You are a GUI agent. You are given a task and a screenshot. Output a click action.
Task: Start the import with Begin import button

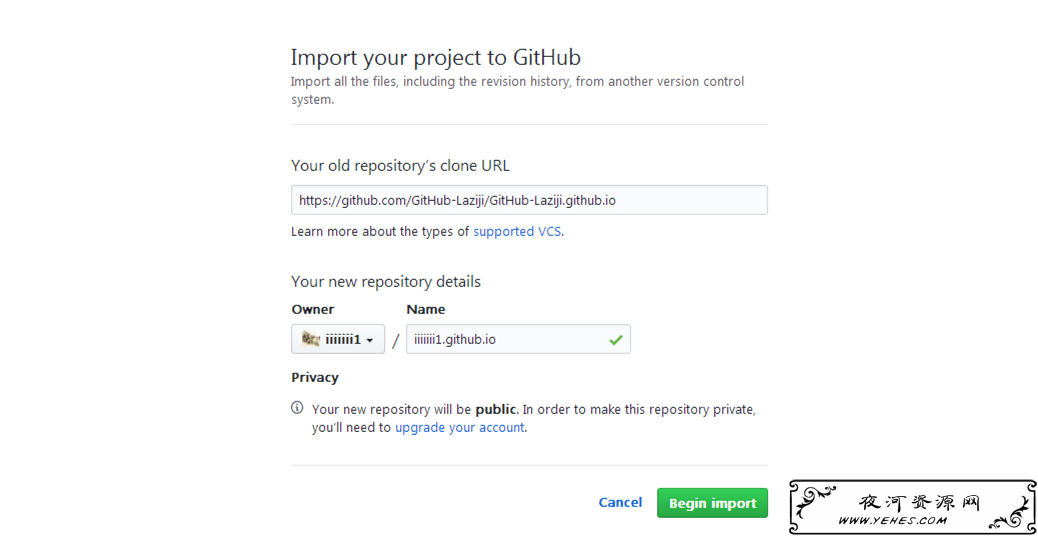[712, 503]
